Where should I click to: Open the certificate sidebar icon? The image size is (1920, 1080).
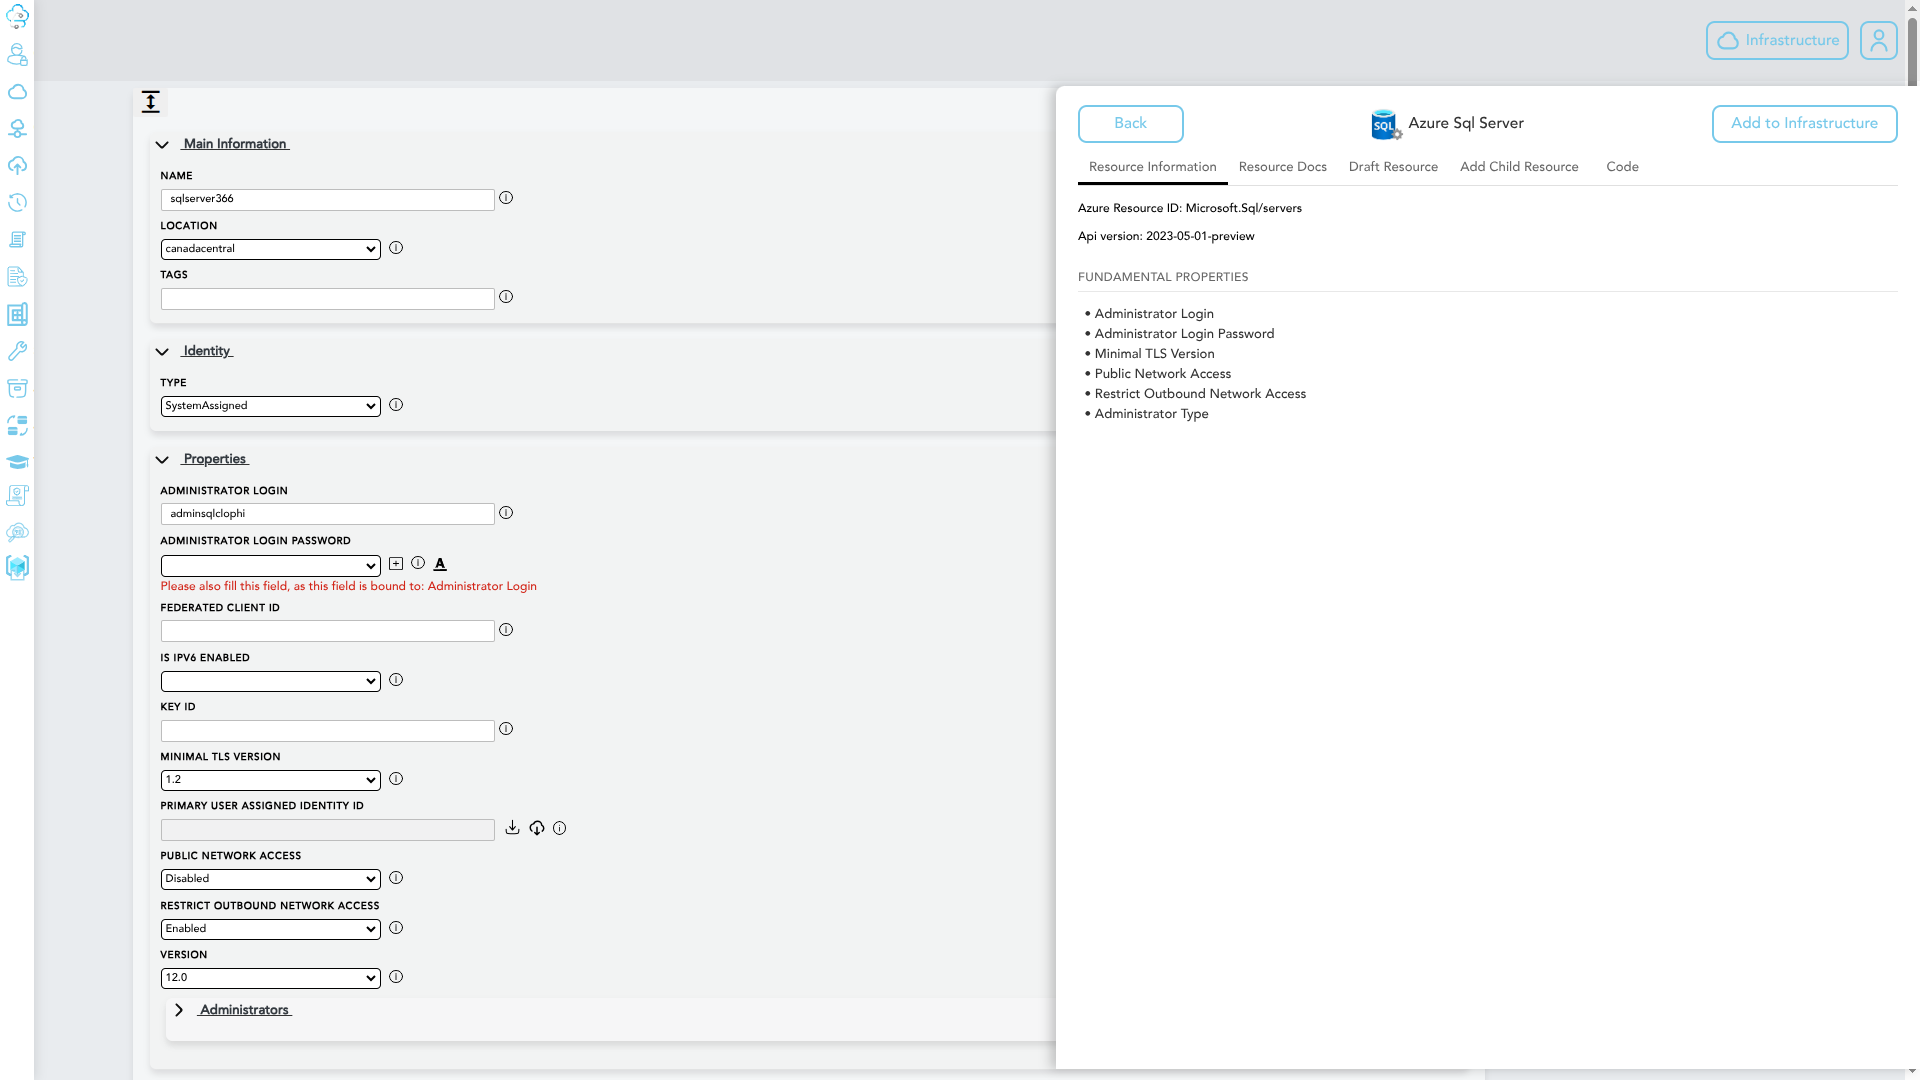pyautogui.click(x=17, y=495)
